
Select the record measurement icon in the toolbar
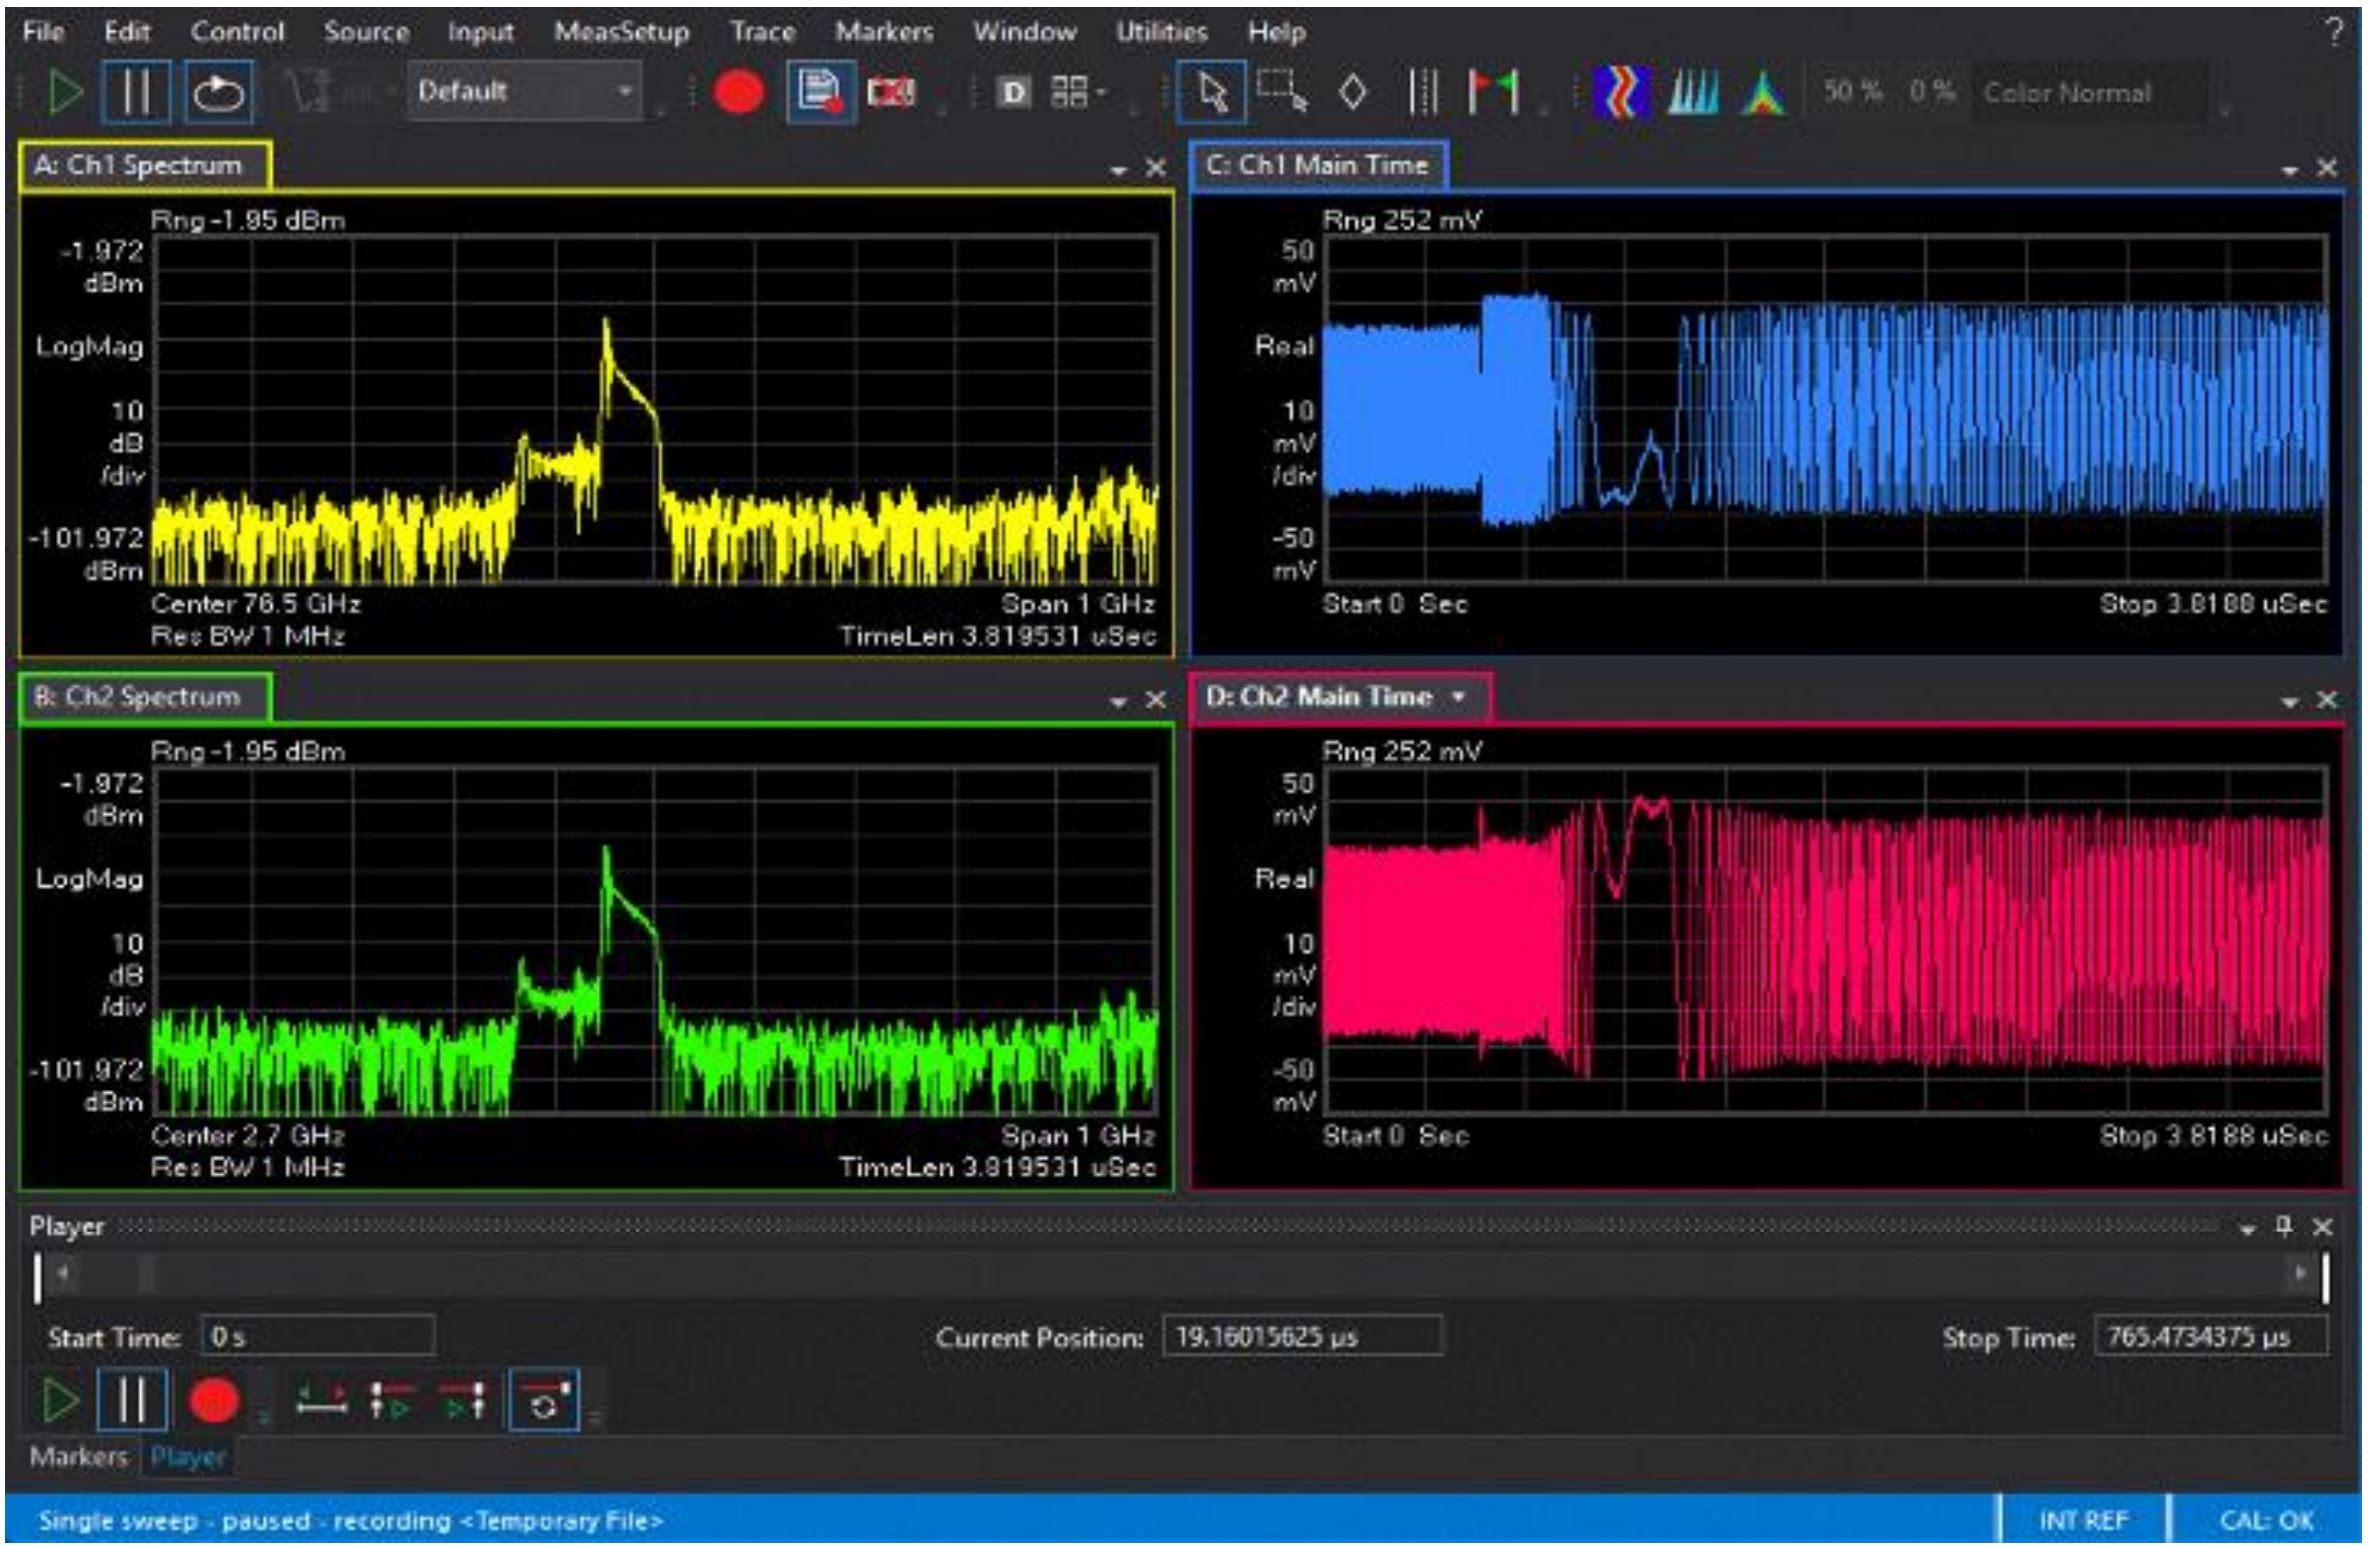pyautogui.click(x=740, y=92)
